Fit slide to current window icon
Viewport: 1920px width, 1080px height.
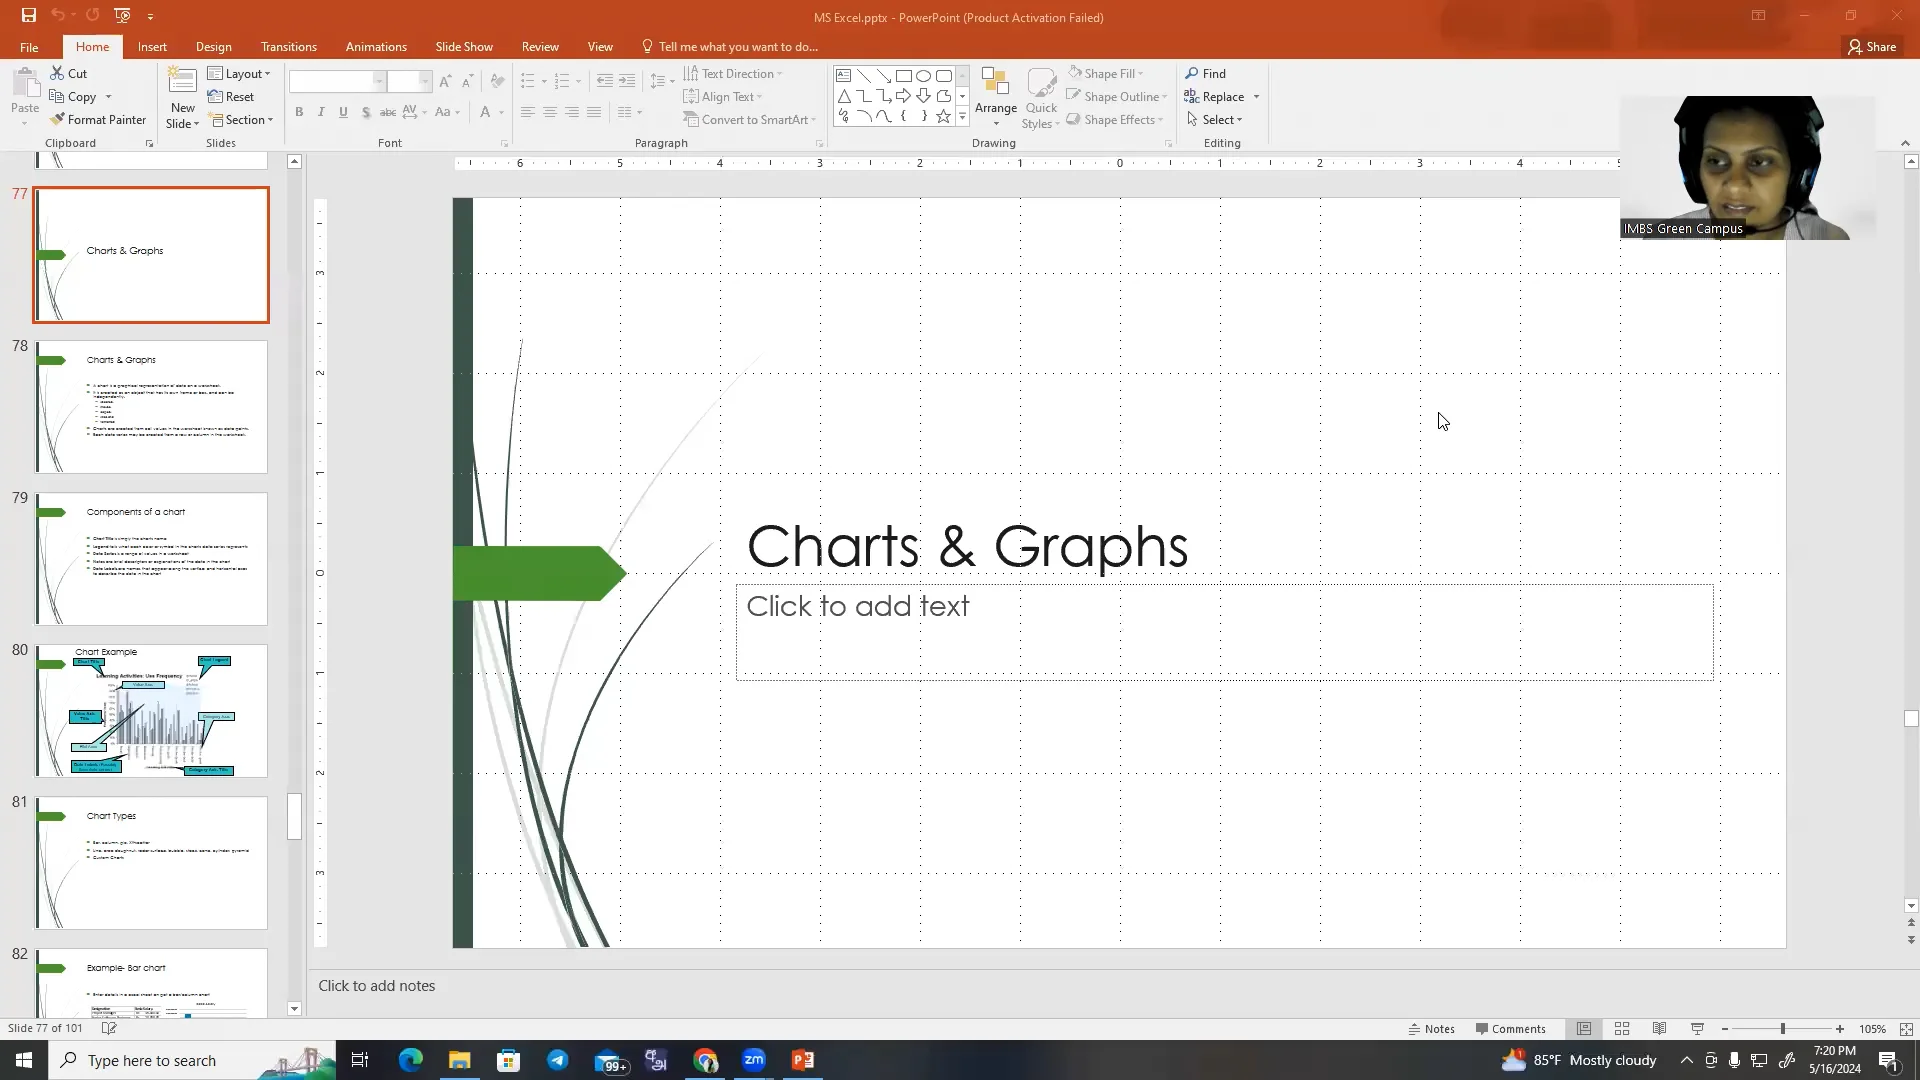pyautogui.click(x=1906, y=1029)
